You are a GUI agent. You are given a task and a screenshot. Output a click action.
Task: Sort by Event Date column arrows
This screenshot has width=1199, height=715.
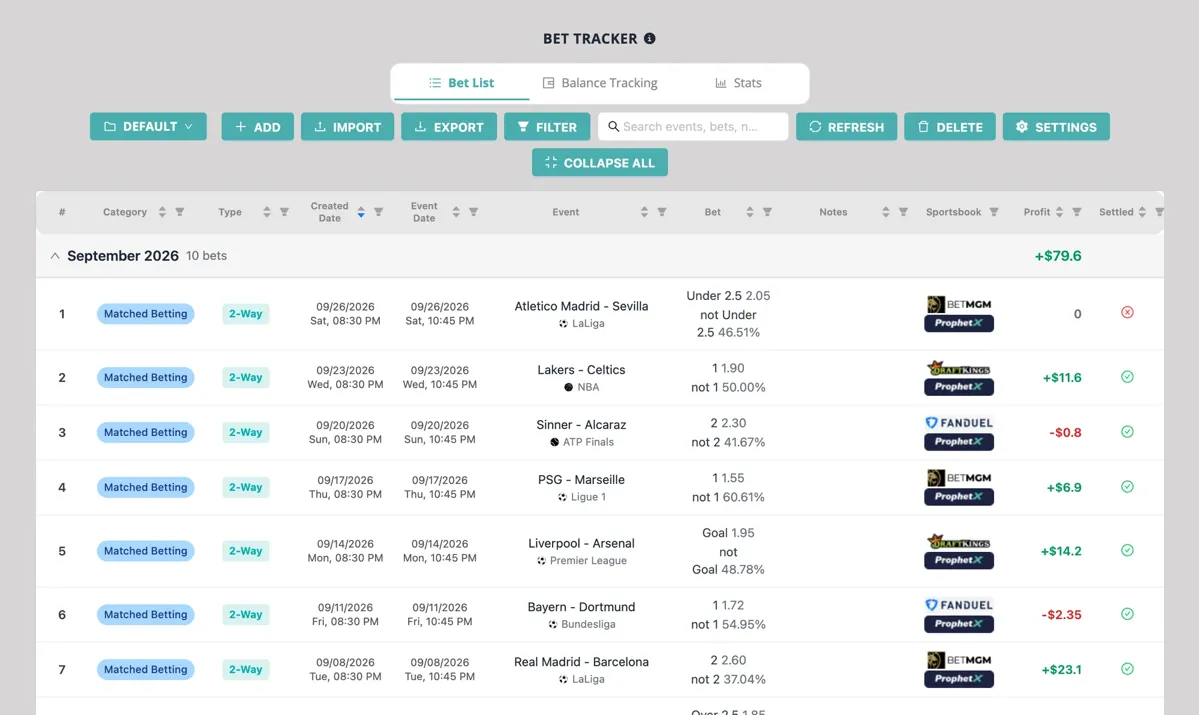pyautogui.click(x=456, y=212)
